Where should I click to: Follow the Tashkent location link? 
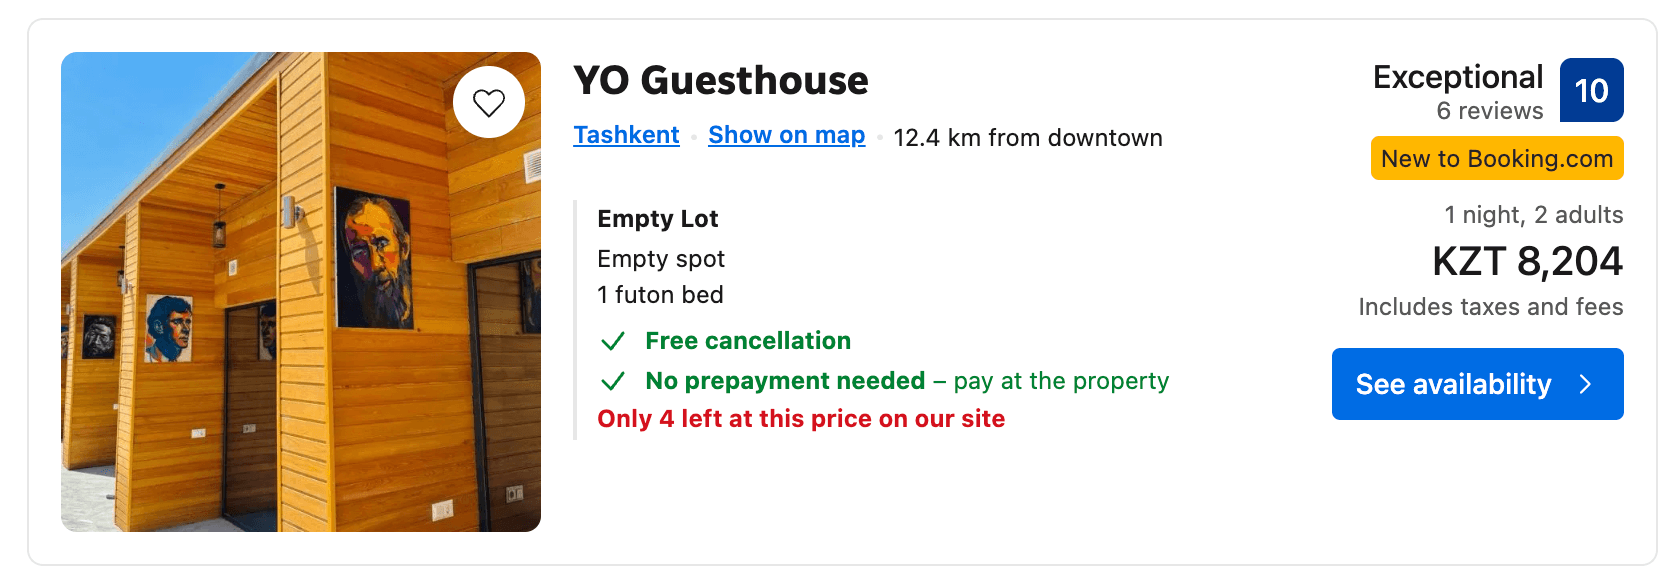626,135
